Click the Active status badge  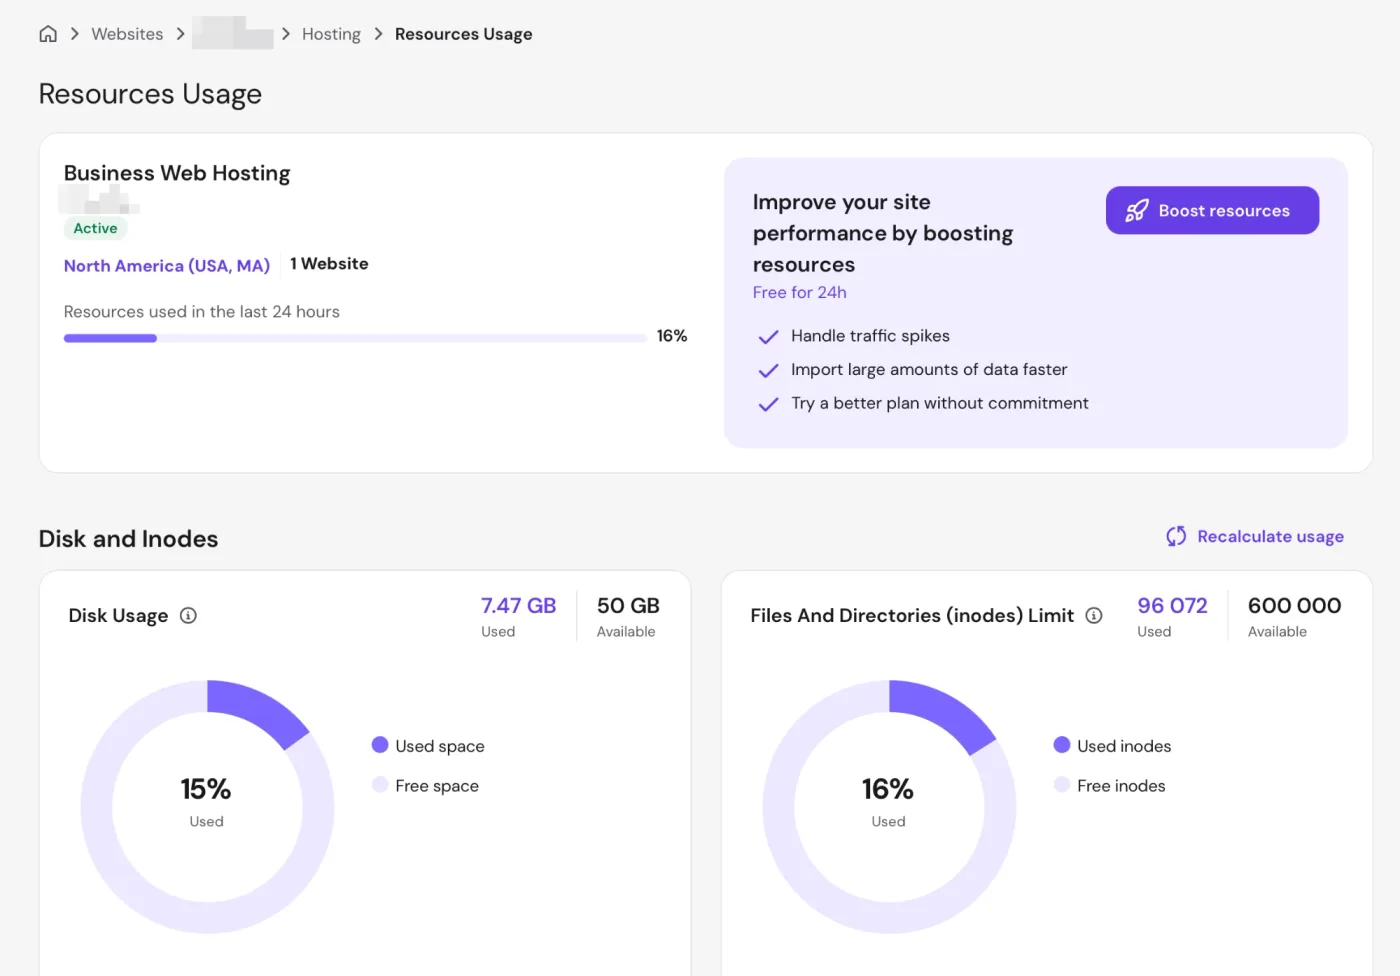(95, 228)
